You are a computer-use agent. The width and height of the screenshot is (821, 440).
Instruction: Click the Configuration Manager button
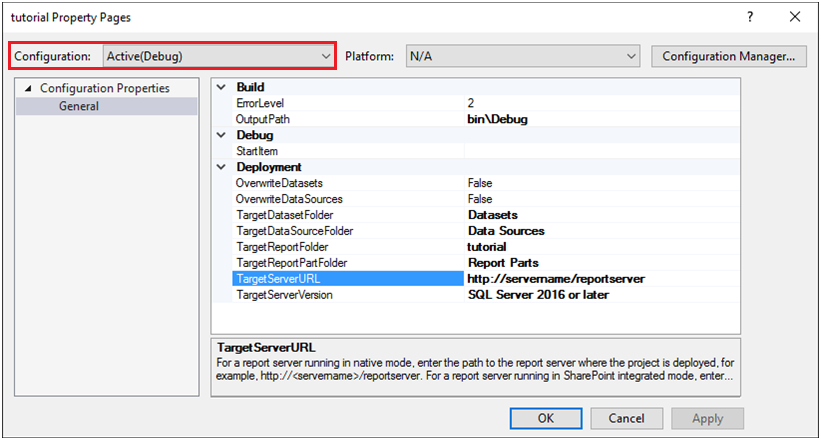(x=728, y=56)
